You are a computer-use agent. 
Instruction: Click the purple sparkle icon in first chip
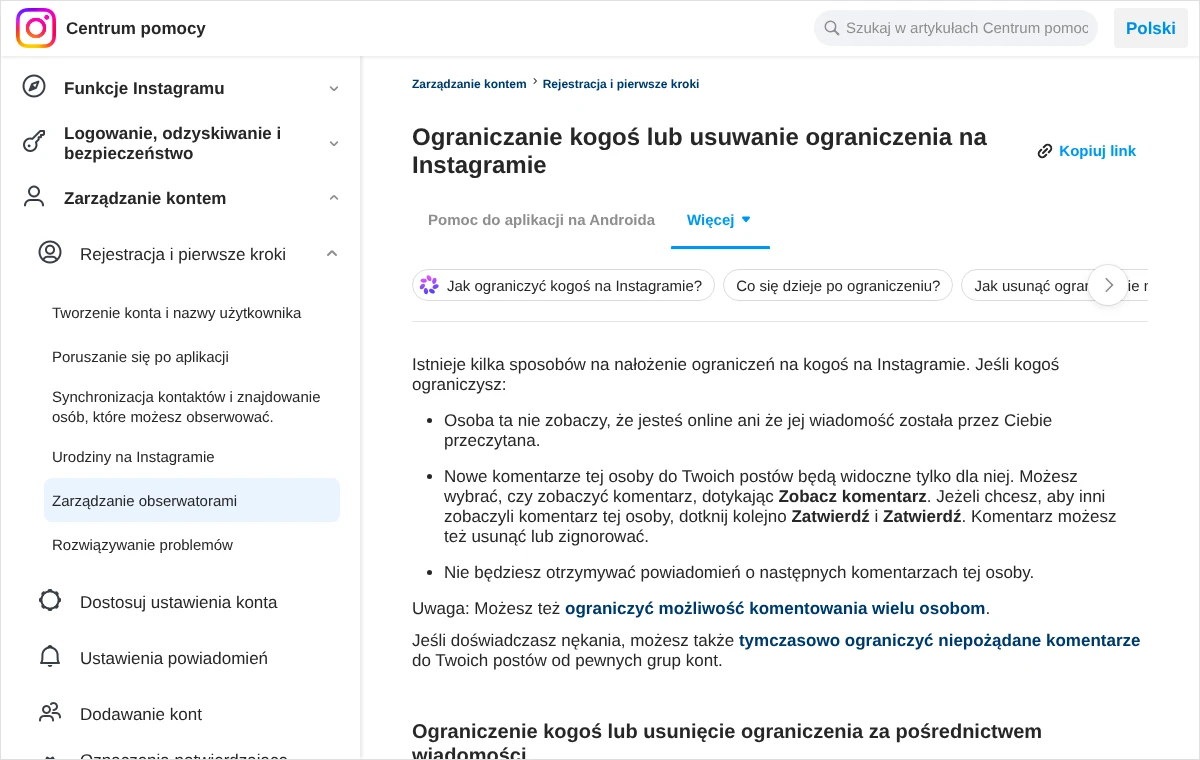429,285
